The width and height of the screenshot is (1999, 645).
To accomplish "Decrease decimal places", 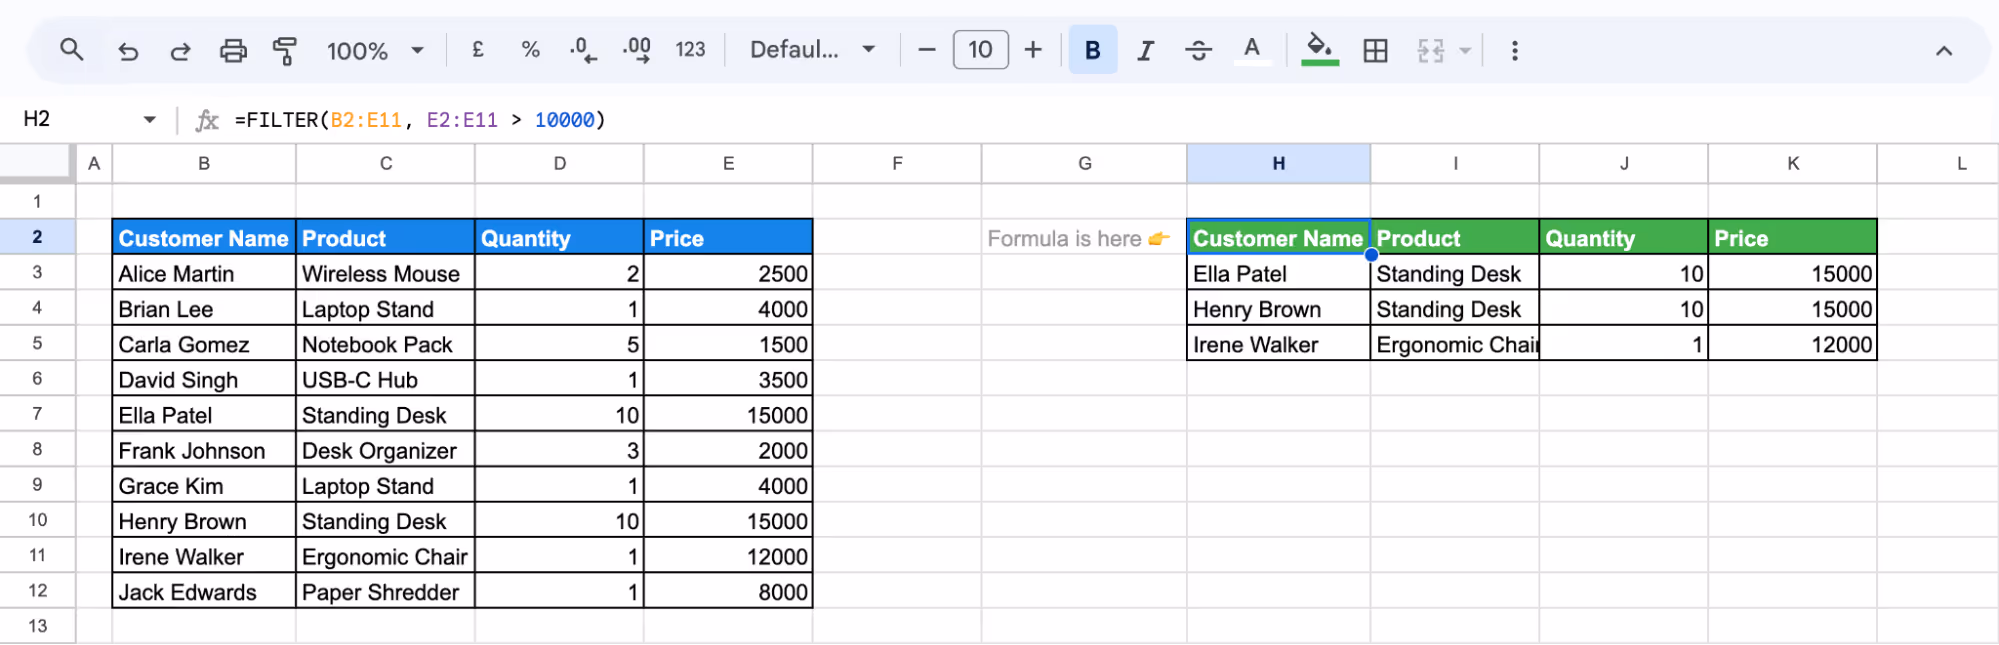I will click(x=583, y=50).
